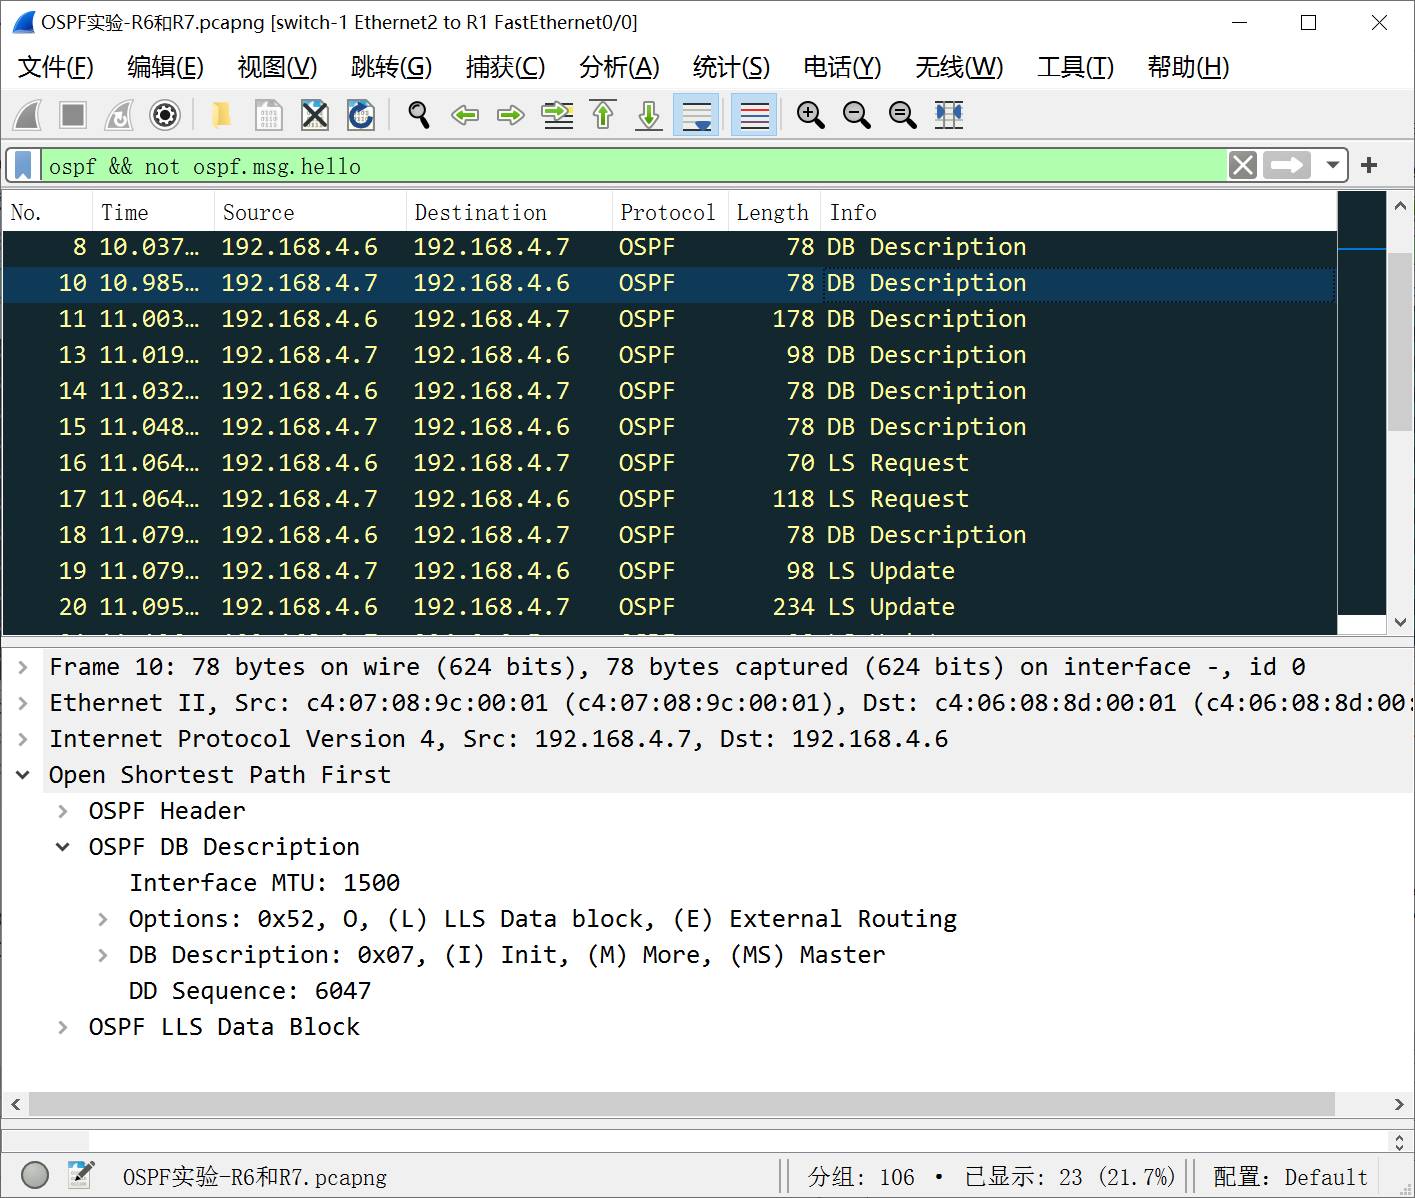Open the 统计(S) menu
Image resolution: width=1415 pixels, height=1198 pixels.
731,67
